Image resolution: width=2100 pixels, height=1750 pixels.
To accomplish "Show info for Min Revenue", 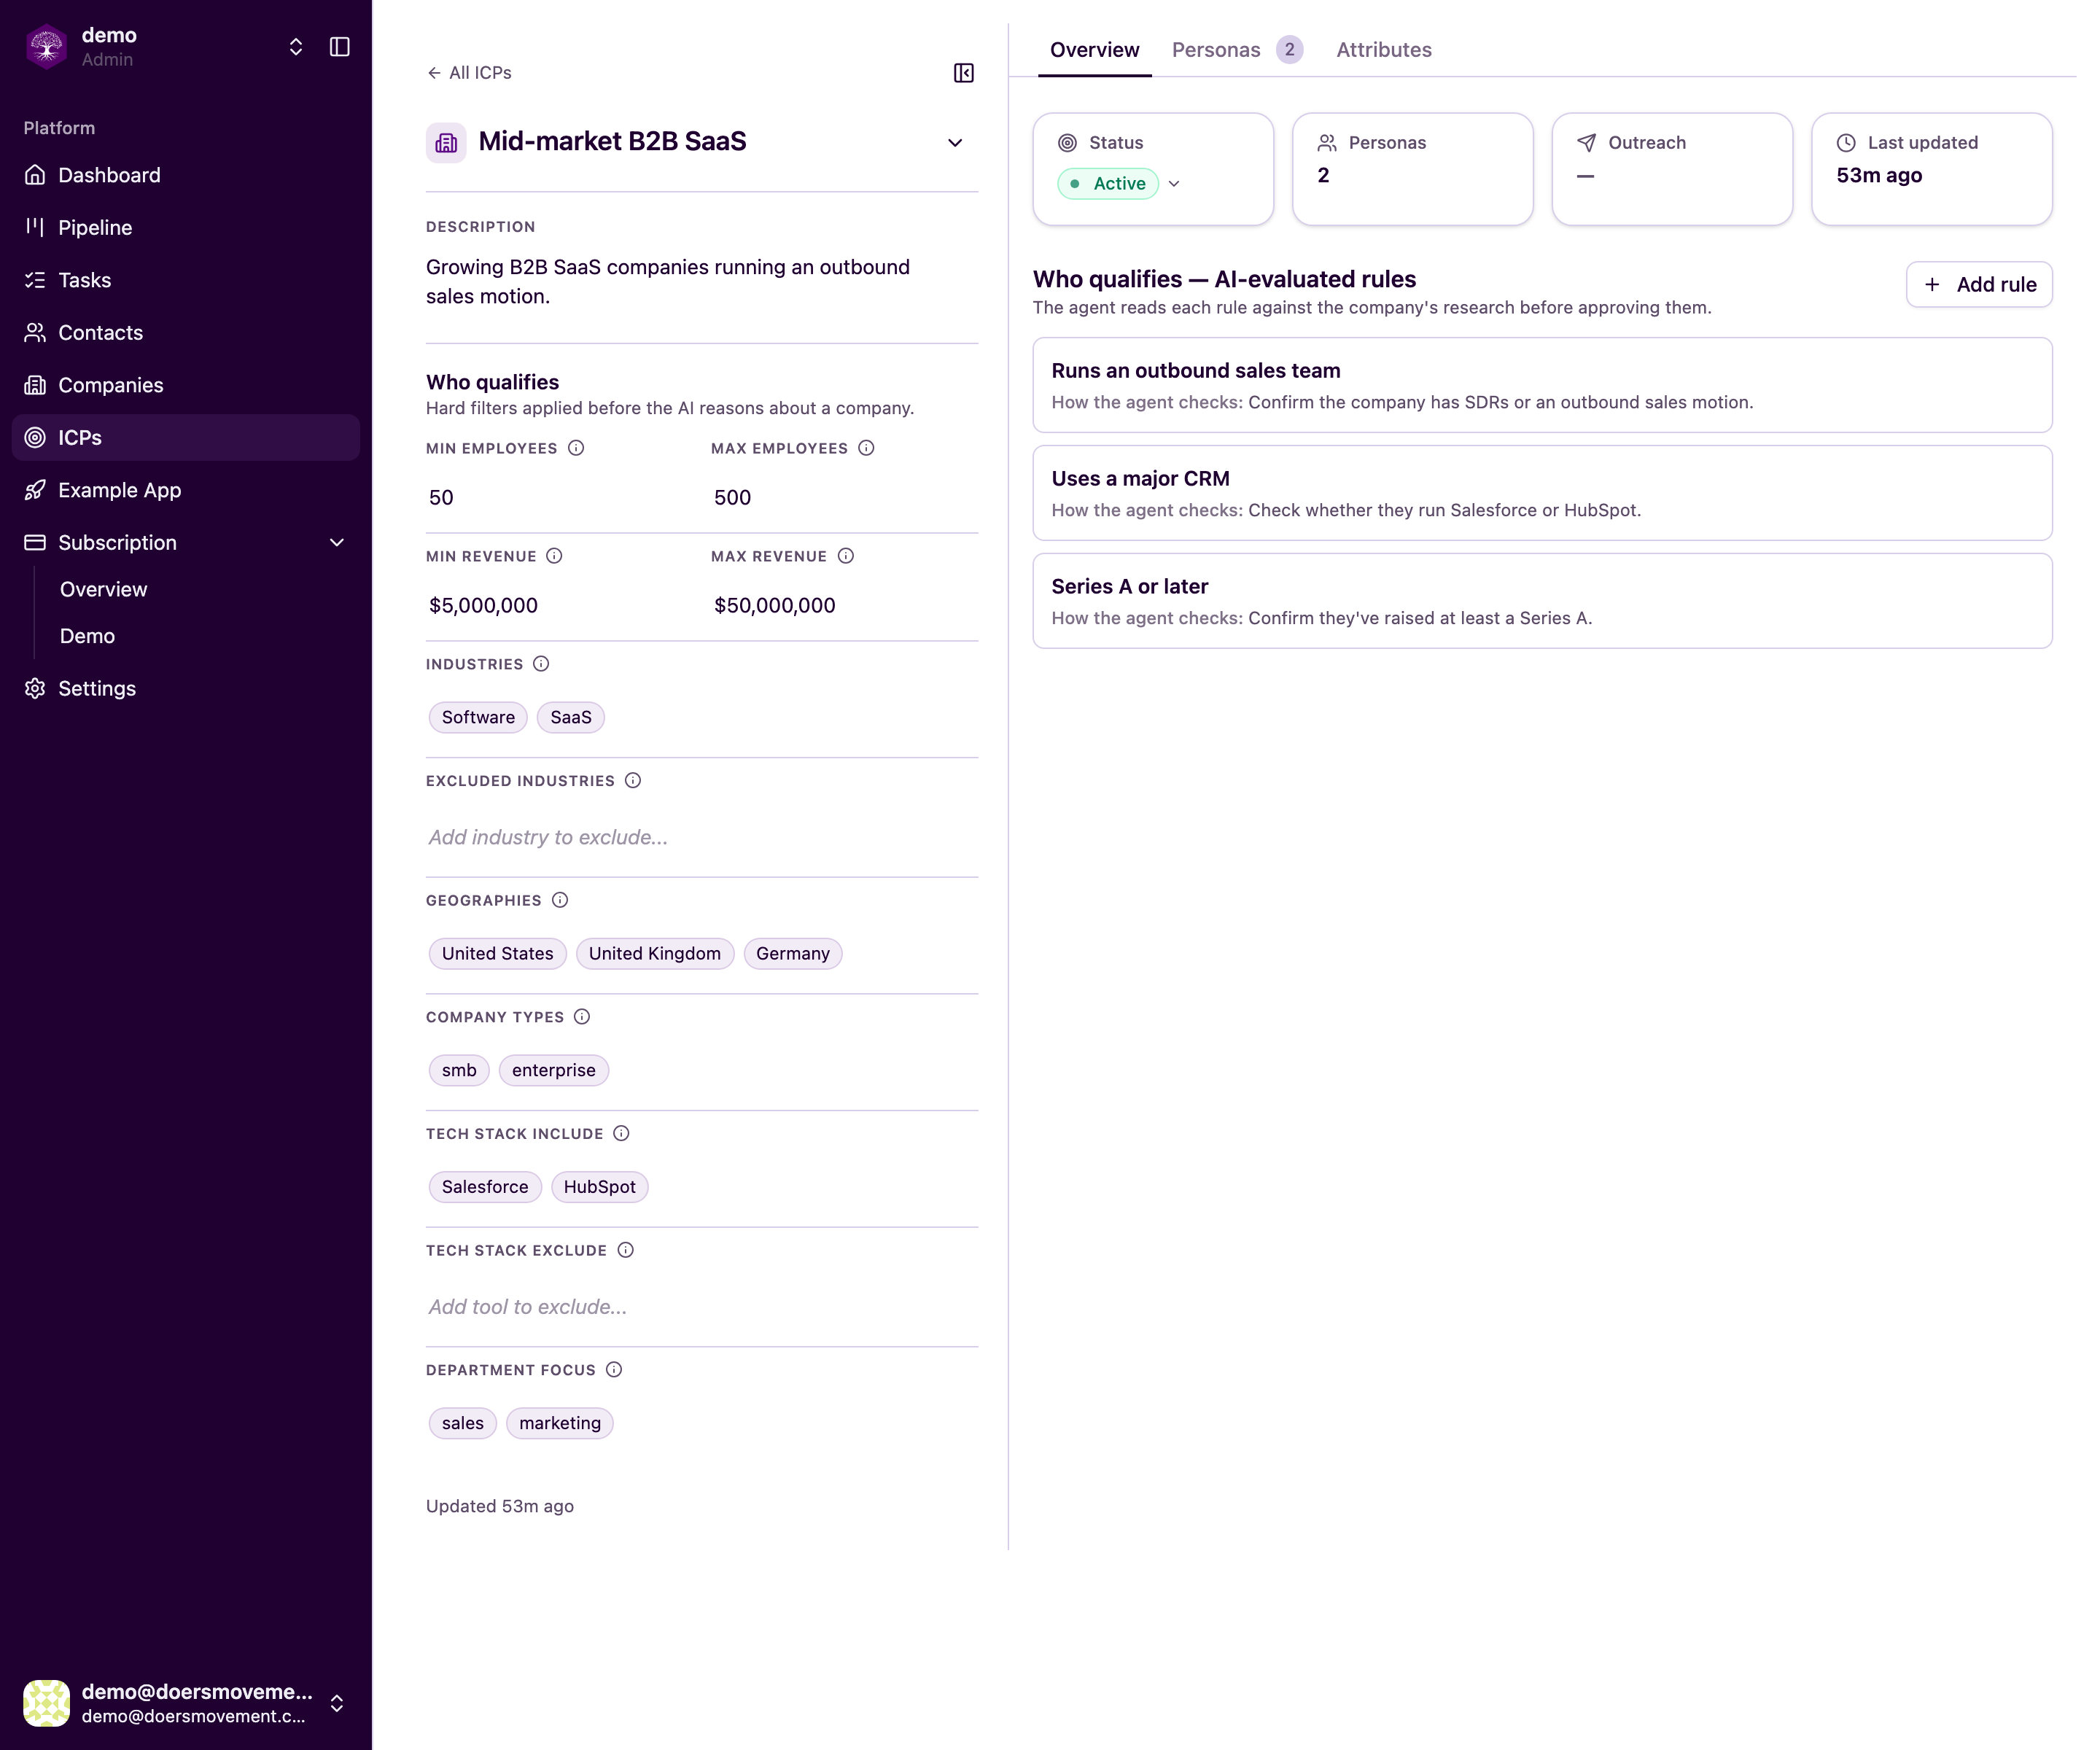I will click(x=554, y=556).
